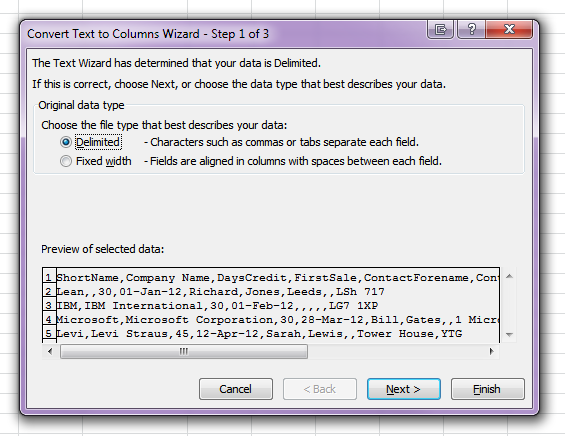Select the Fixed width radio button
The height and width of the screenshot is (436, 565).
66,161
